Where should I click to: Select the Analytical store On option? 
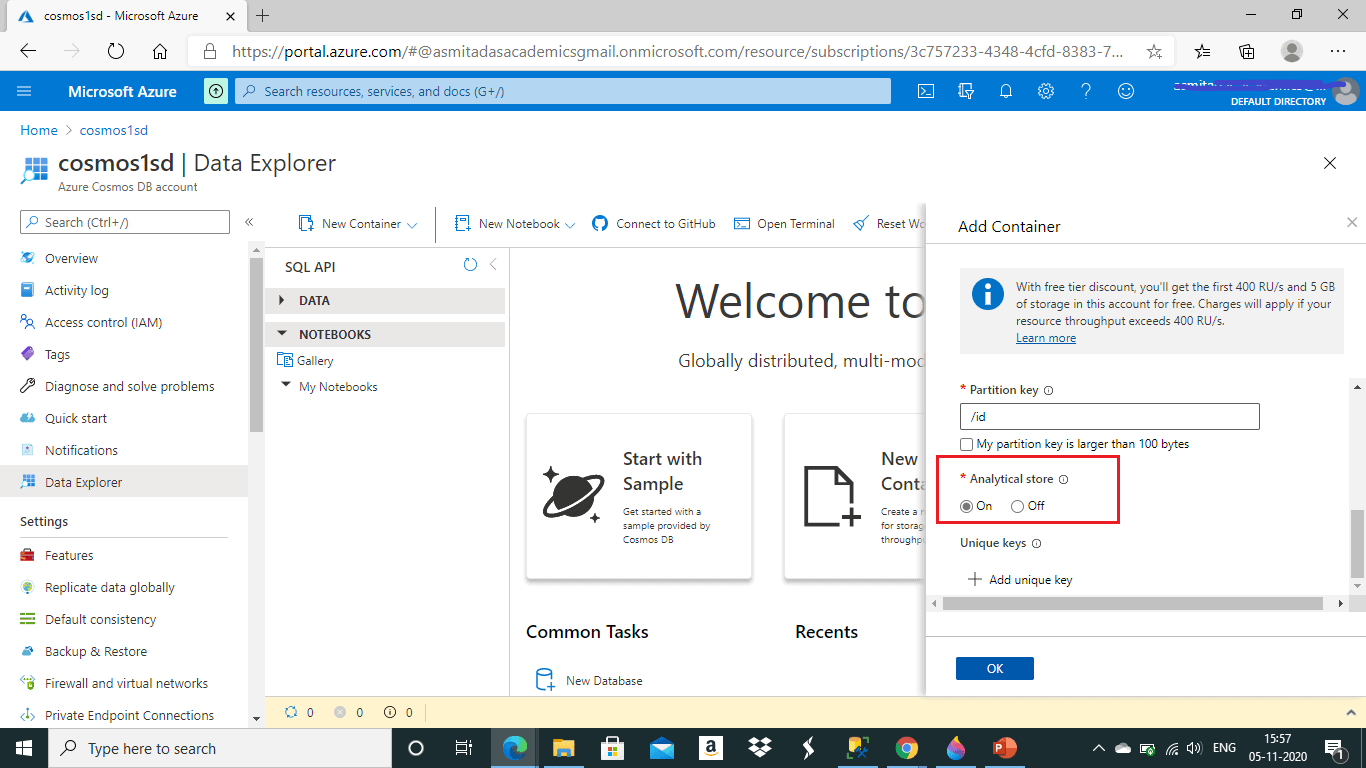(x=966, y=506)
